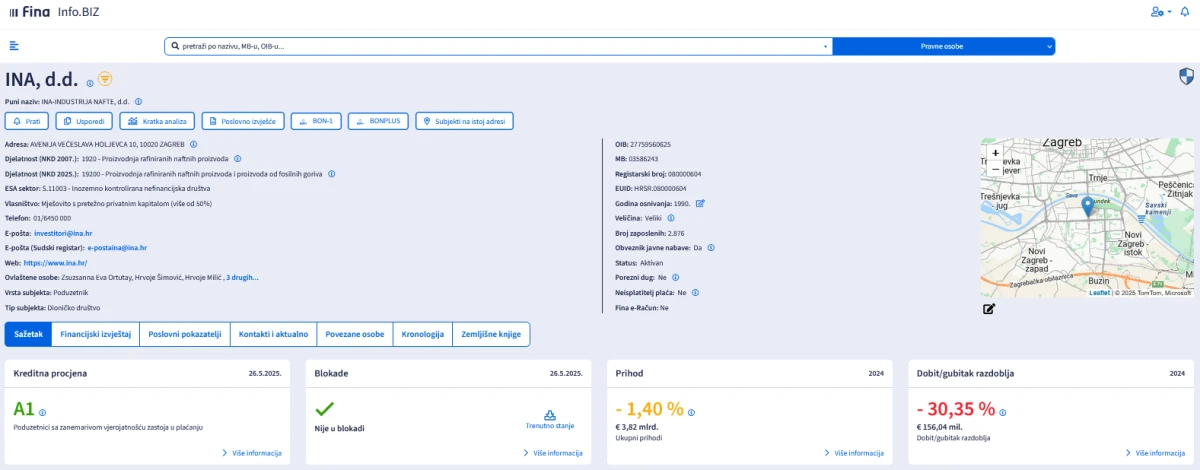Click the Prati button
The width and height of the screenshot is (1200, 470).
[x=27, y=121]
